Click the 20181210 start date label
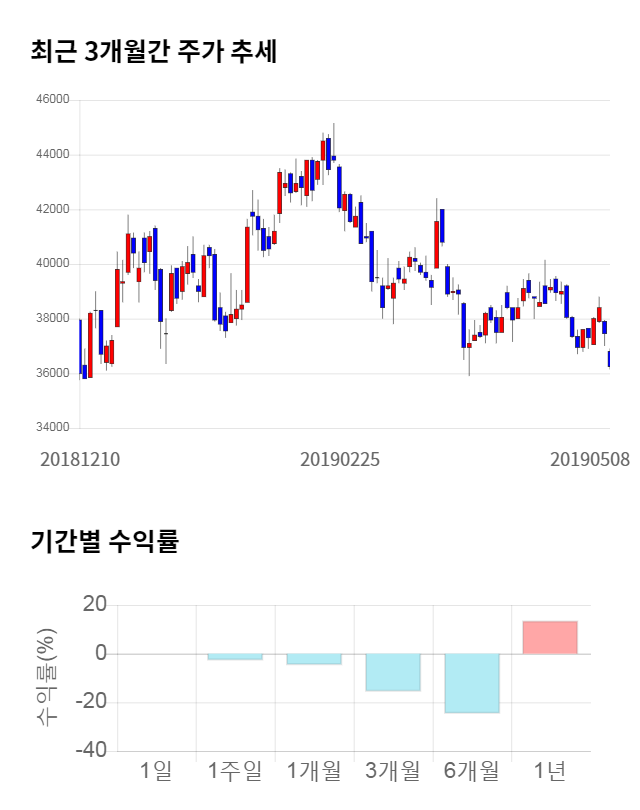This screenshot has height=810, width=640. (x=80, y=459)
